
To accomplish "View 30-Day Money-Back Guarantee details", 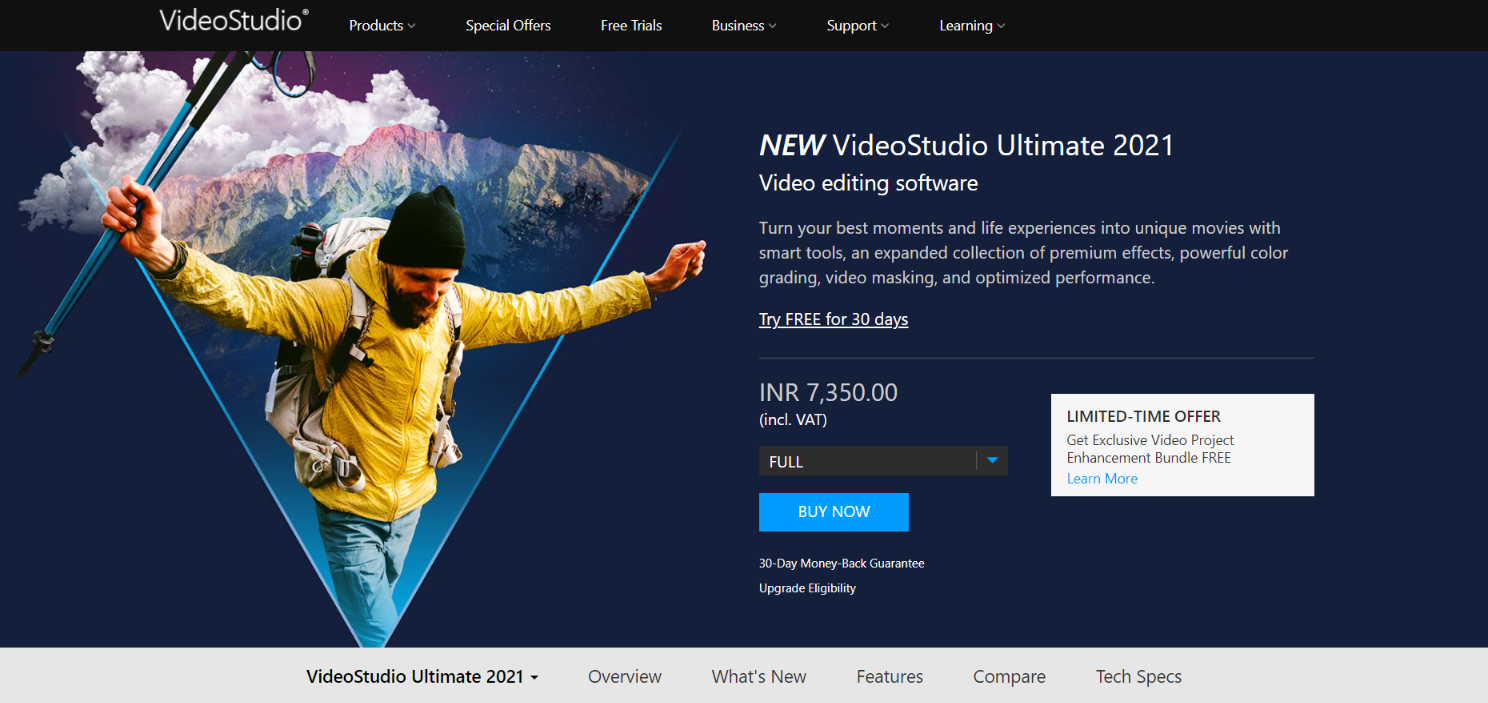I will 841,563.
